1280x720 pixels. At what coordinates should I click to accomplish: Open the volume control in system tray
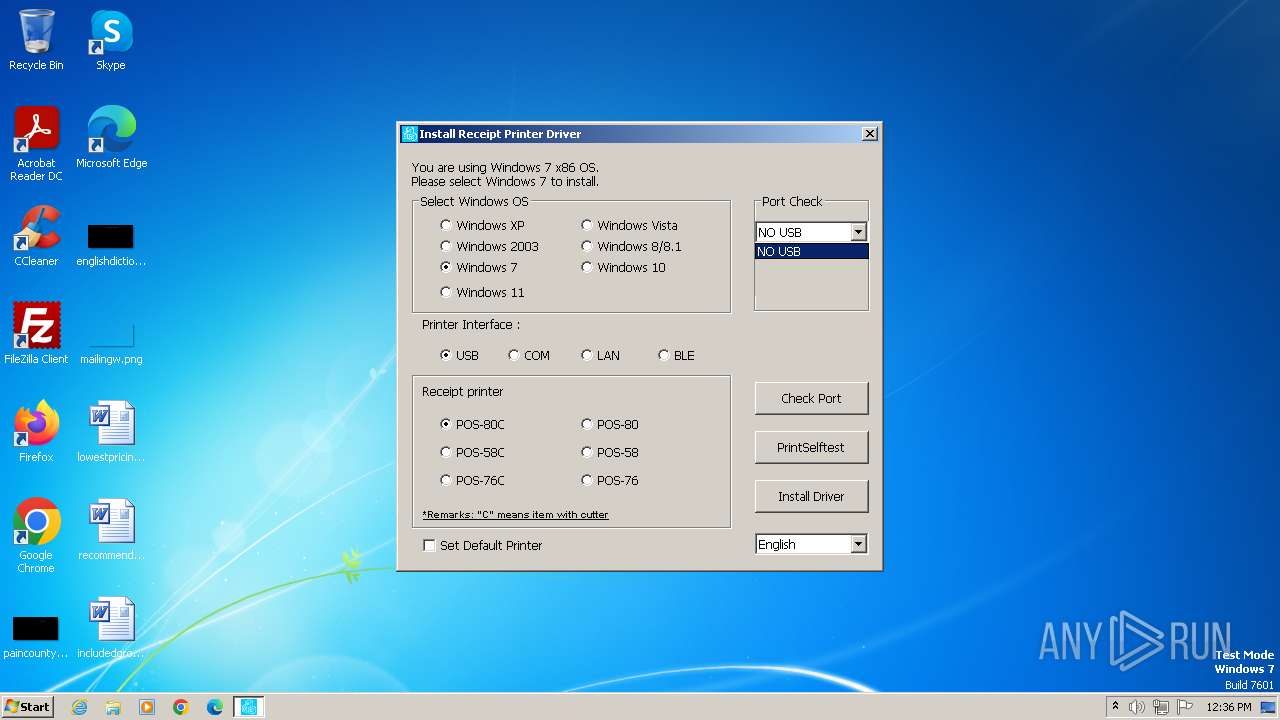click(1137, 707)
